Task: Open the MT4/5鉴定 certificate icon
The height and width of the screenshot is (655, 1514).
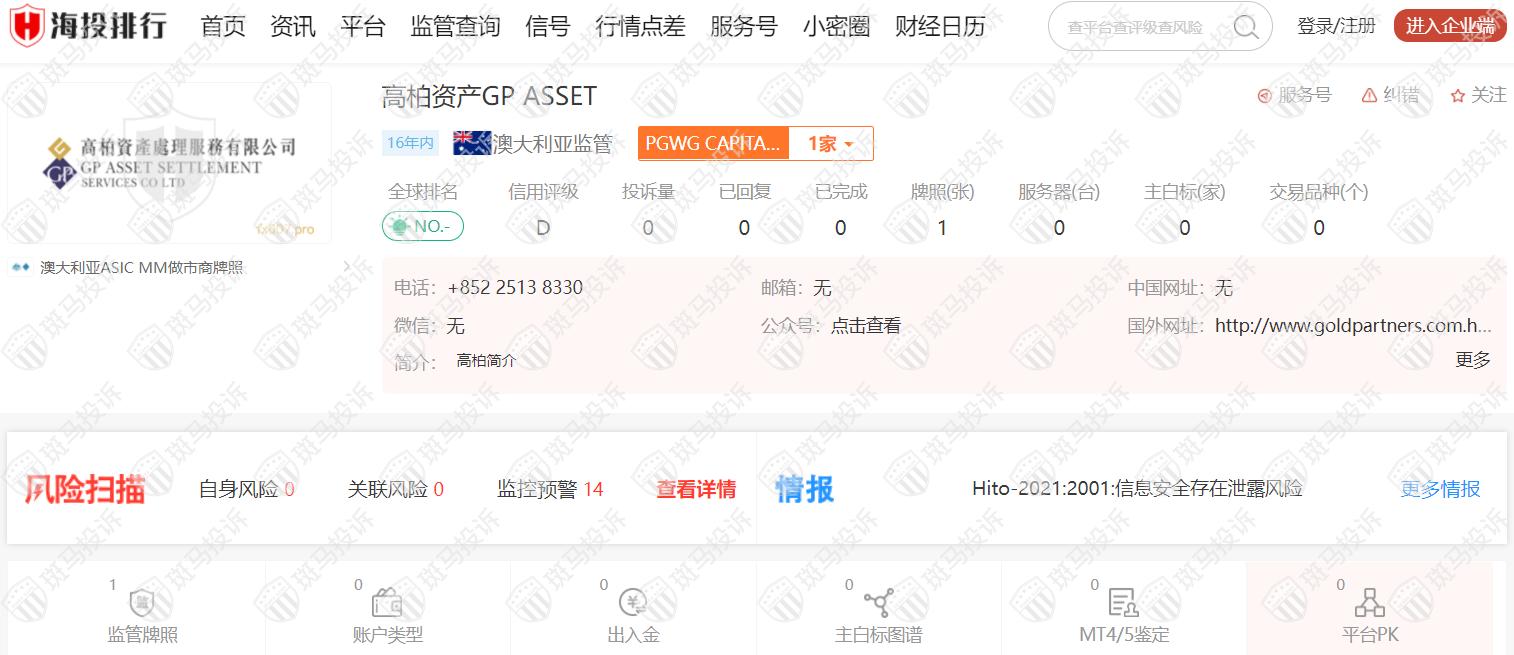Action: (x=1123, y=604)
